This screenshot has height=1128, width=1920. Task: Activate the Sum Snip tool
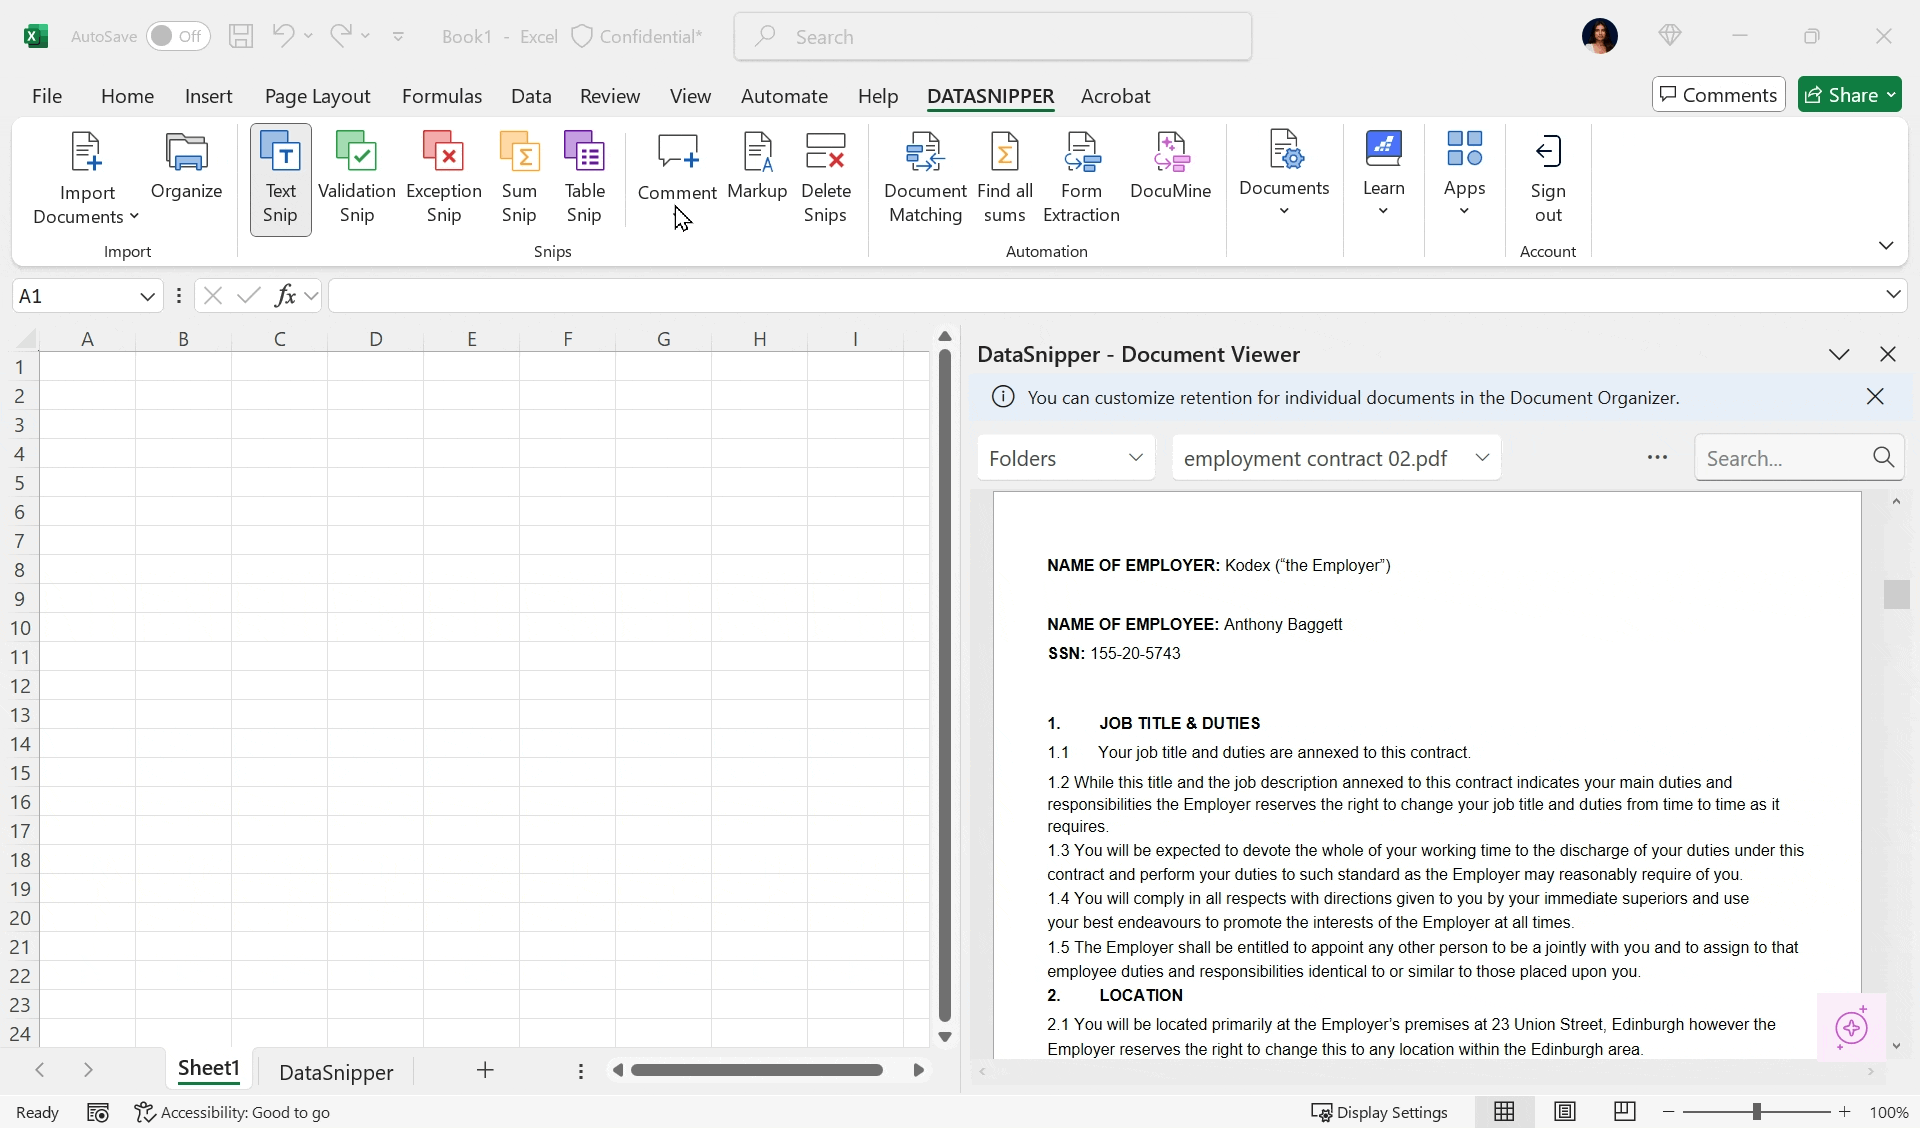point(519,178)
